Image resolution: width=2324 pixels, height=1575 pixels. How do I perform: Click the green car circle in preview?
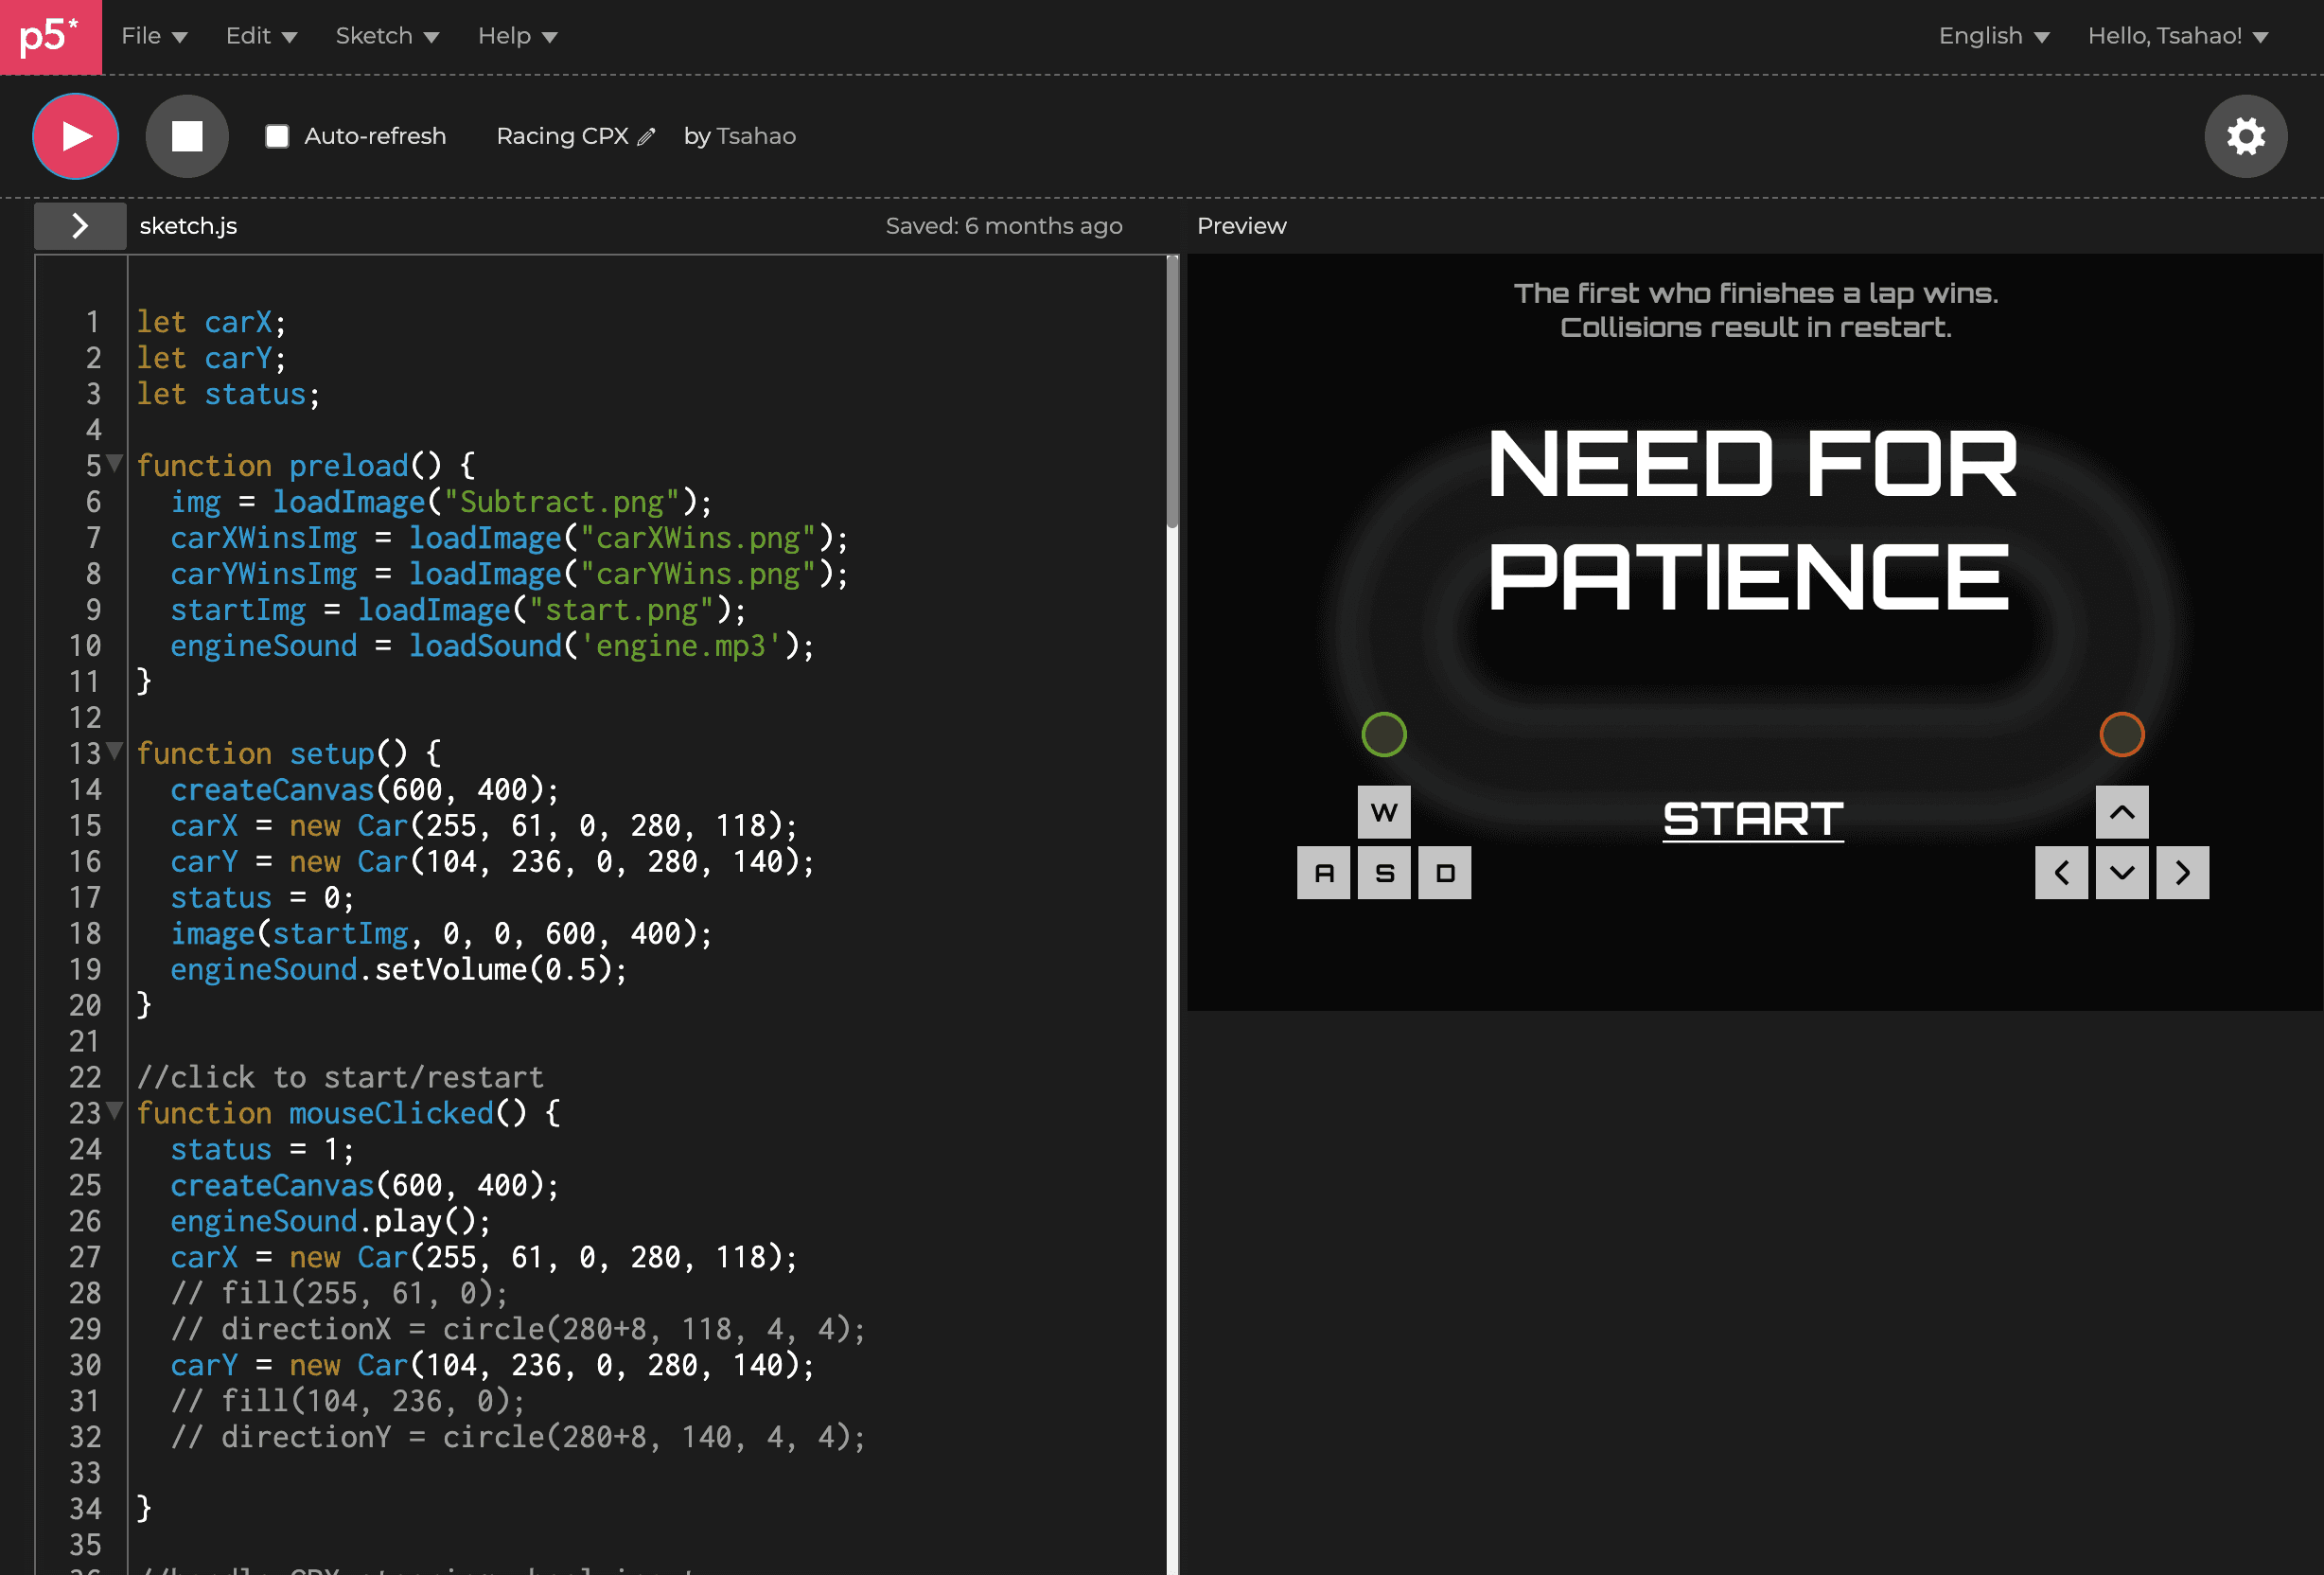[1384, 735]
